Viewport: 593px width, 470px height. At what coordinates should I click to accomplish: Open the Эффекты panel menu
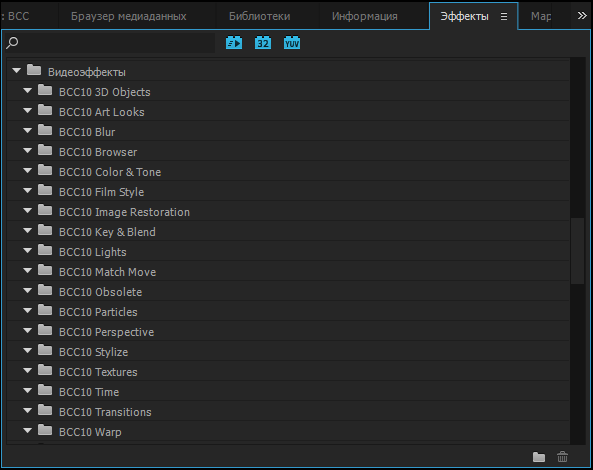click(504, 16)
